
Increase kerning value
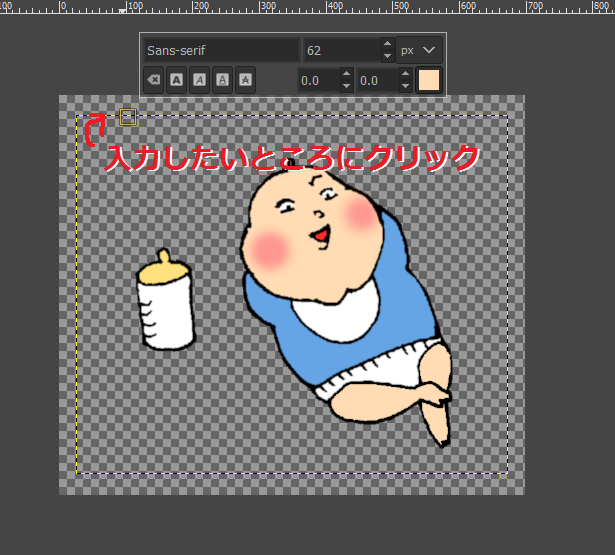pos(406,74)
